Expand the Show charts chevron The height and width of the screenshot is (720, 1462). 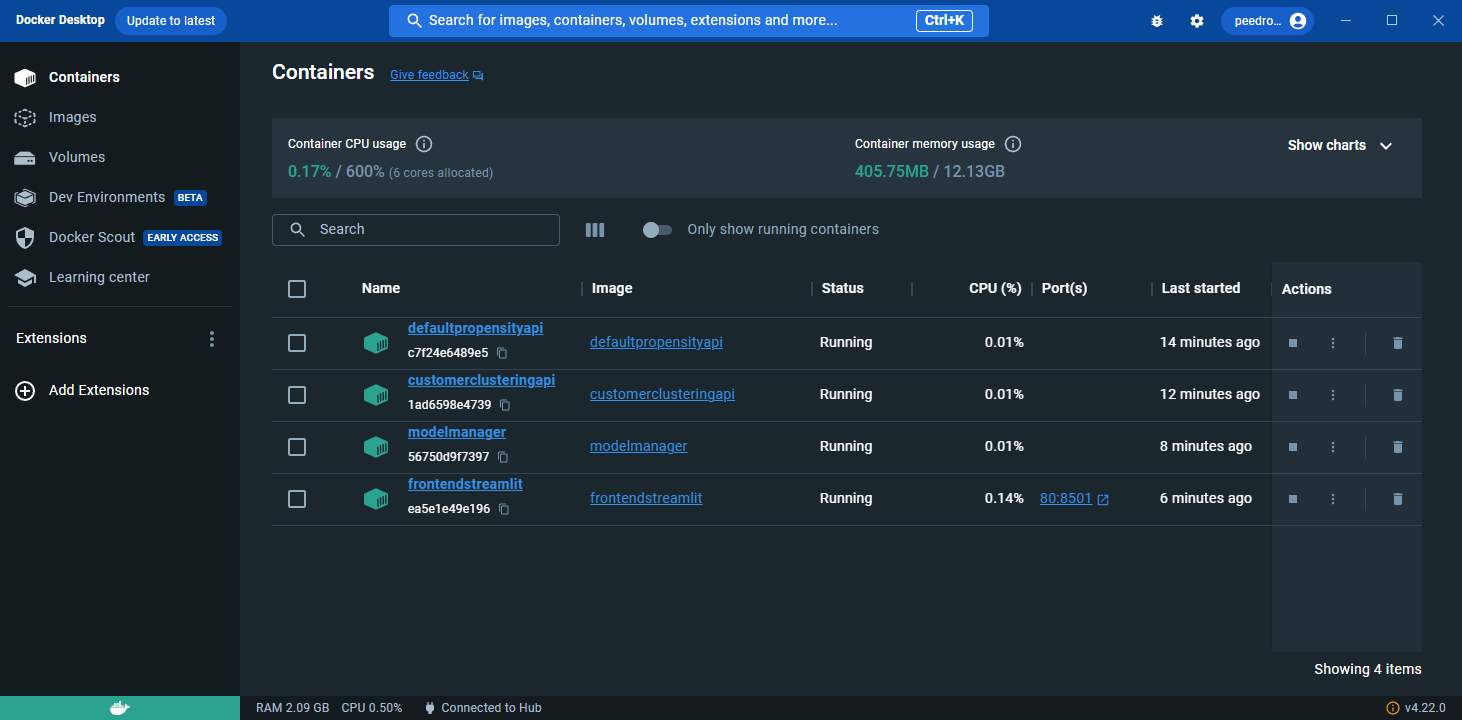pyautogui.click(x=1386, y=146)
